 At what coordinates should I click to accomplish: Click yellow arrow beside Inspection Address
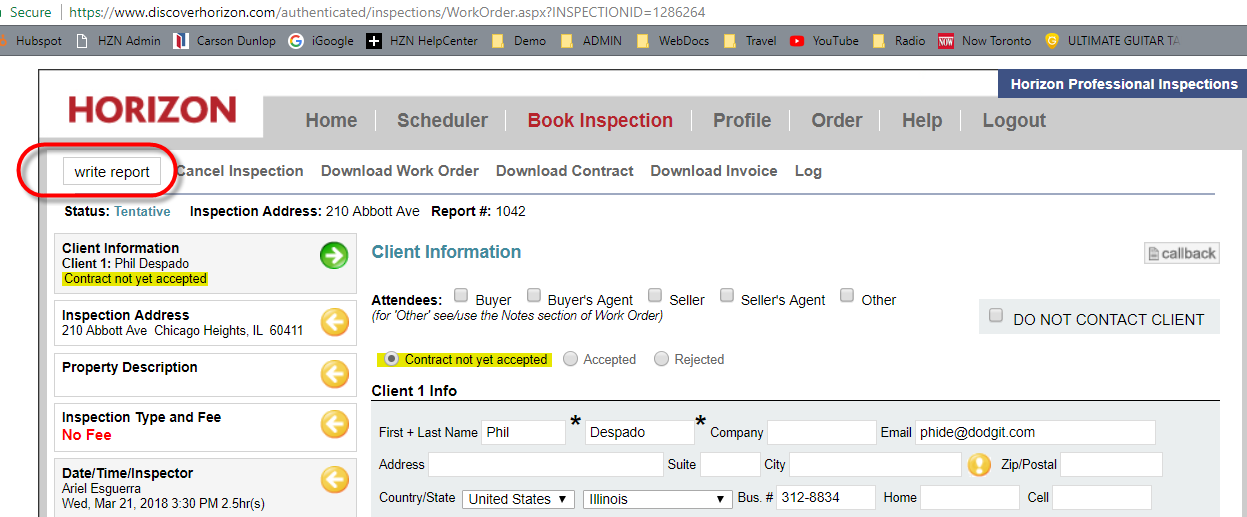[334, 322]
